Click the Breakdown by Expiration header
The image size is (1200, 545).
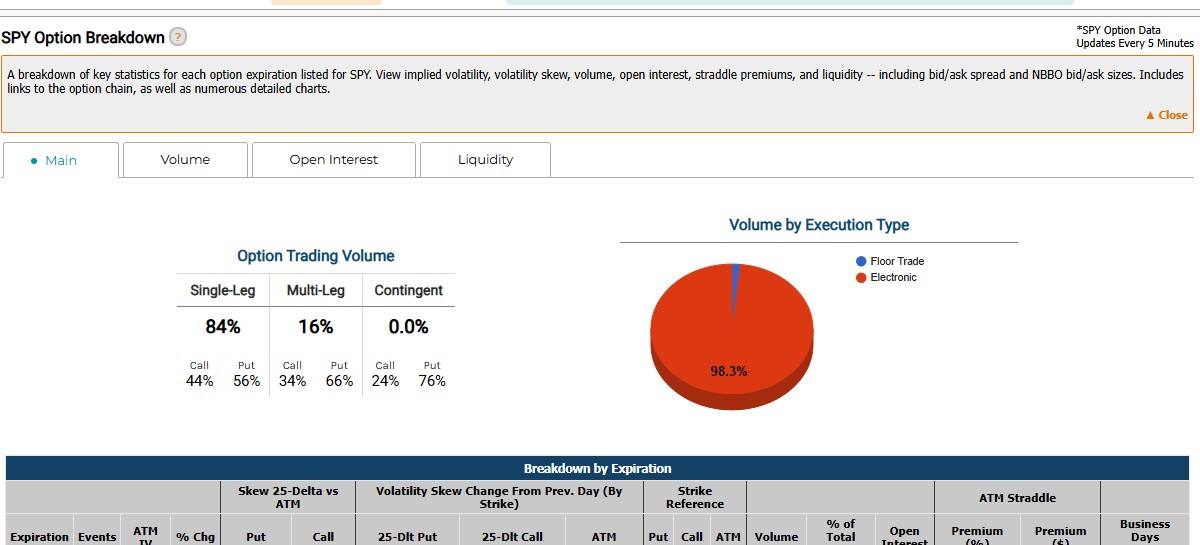click(598, 468)
